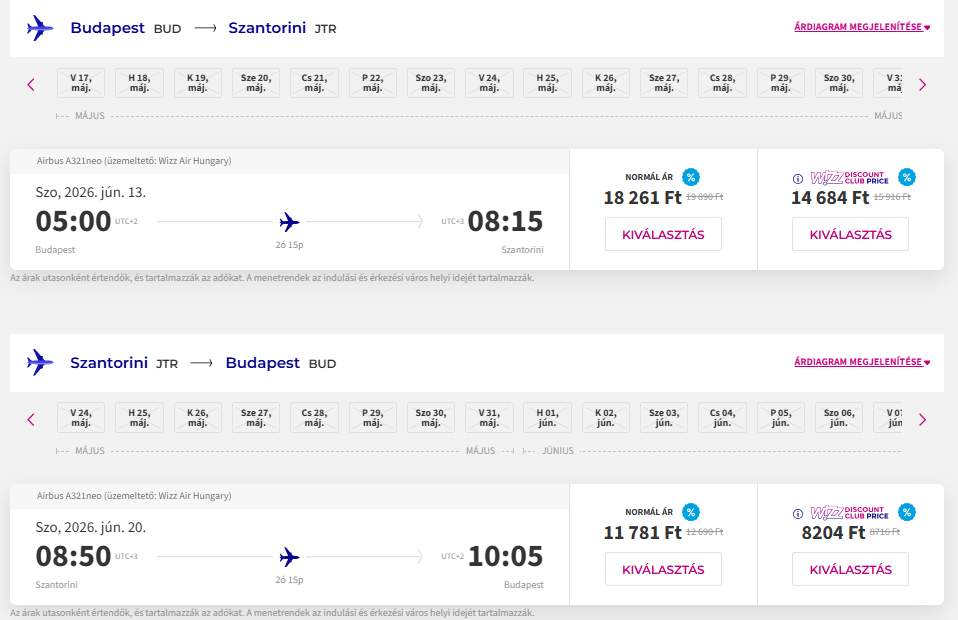Image resolution: width=958 pixels, height=620 pixels.
Task: Select outbound date P 29, máj.
Action: click(x=781, y=83)
